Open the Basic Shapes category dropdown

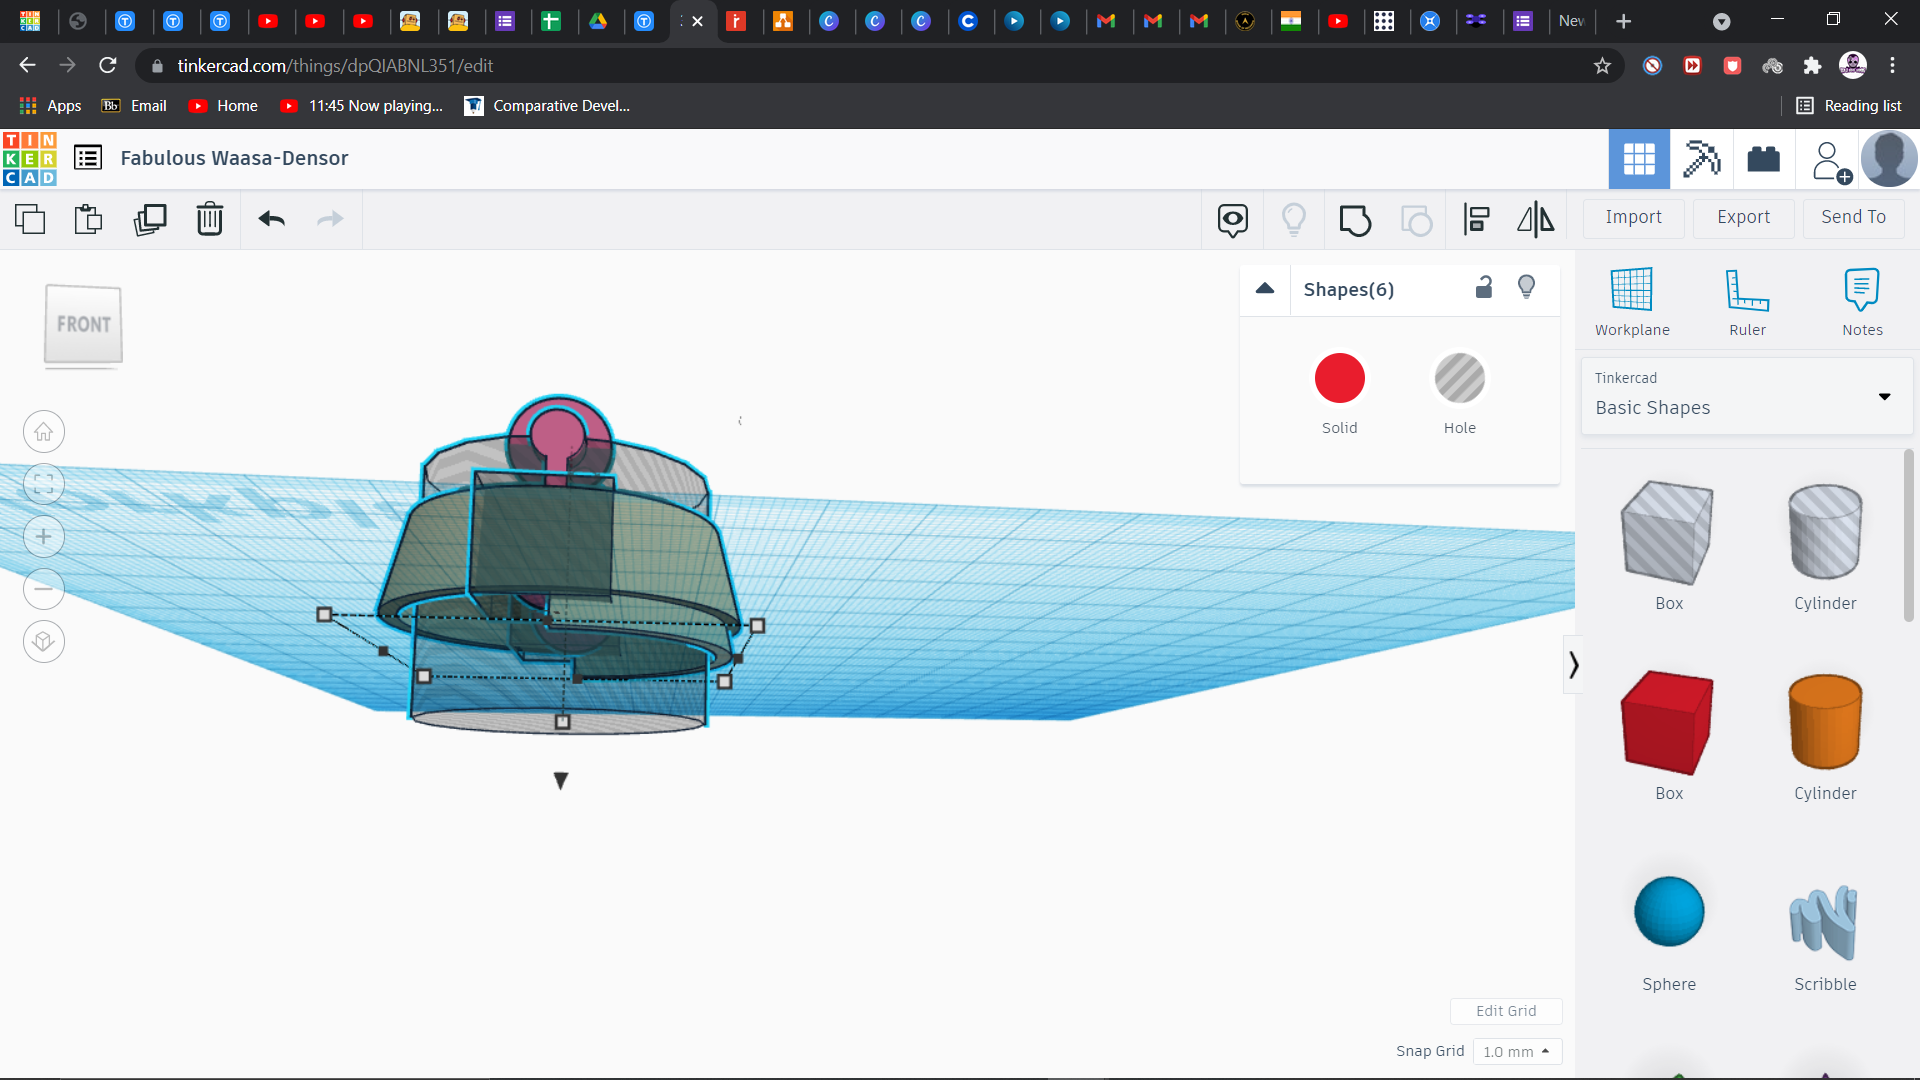[1885, 396]
